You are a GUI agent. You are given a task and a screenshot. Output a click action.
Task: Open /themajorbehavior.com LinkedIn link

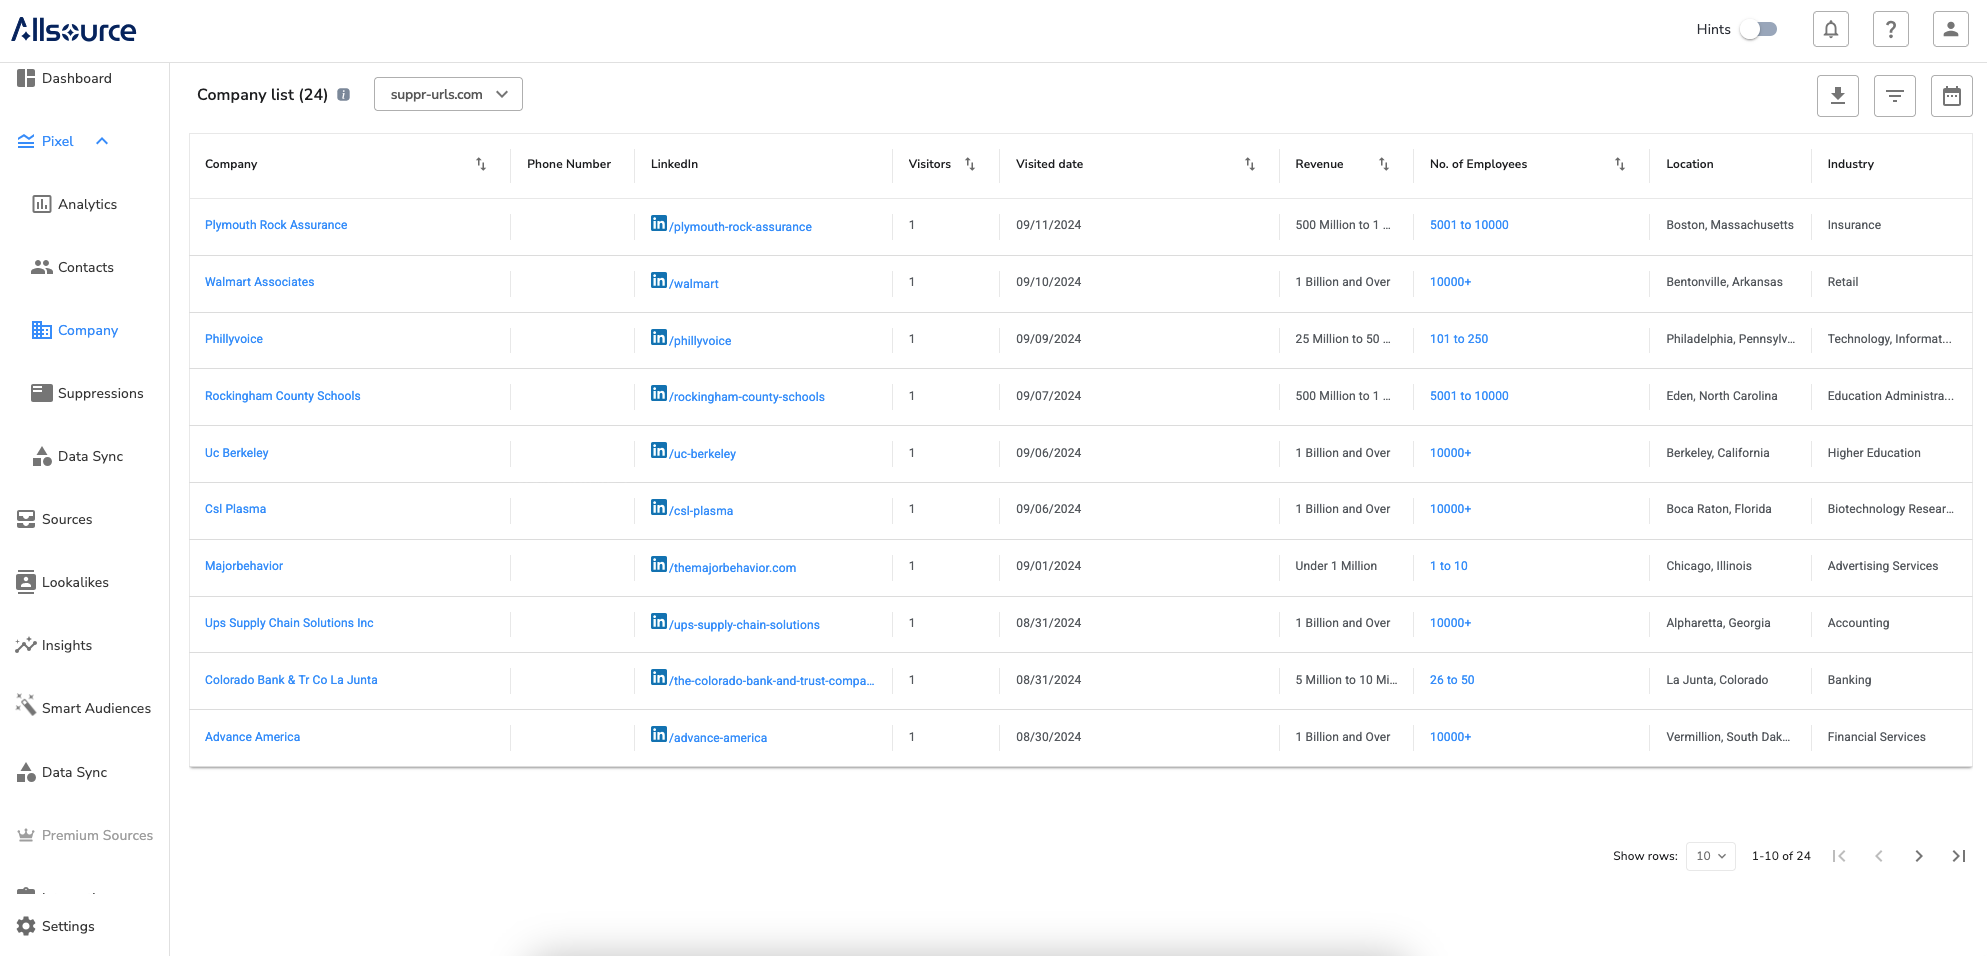coord(733,568)
